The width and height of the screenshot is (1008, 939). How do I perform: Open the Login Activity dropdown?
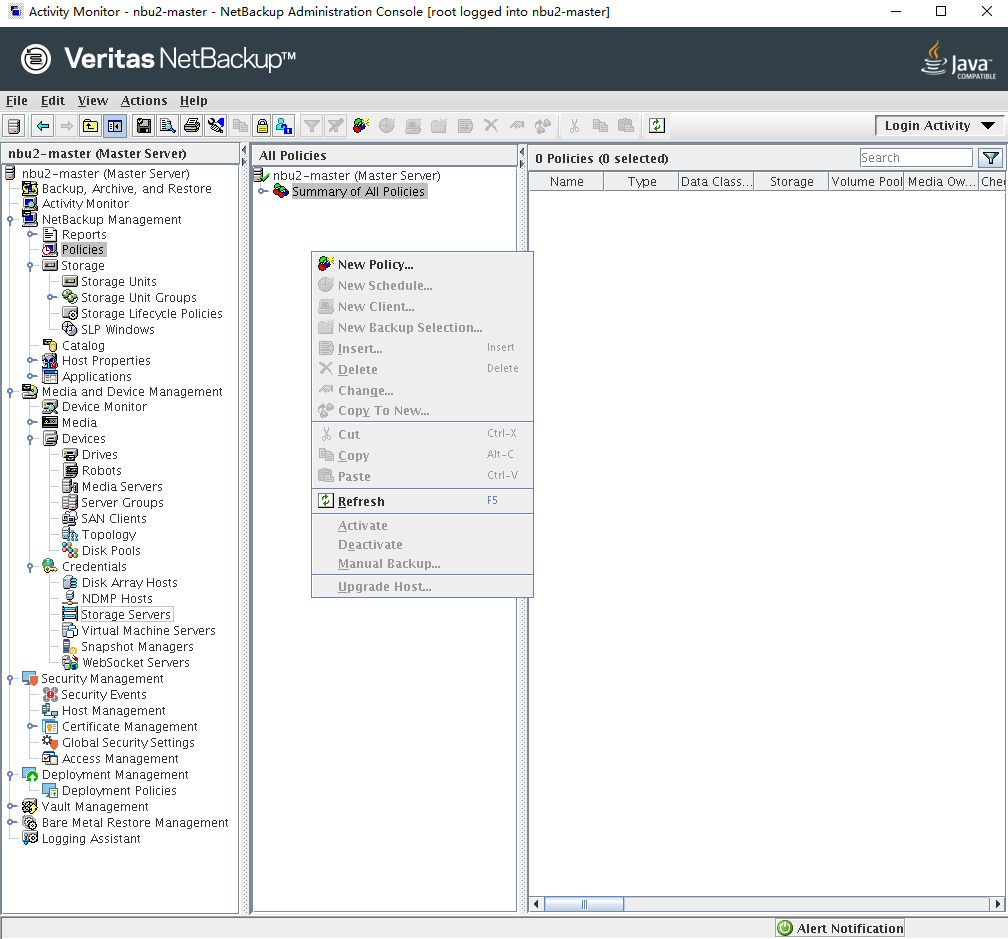(939, 126)
